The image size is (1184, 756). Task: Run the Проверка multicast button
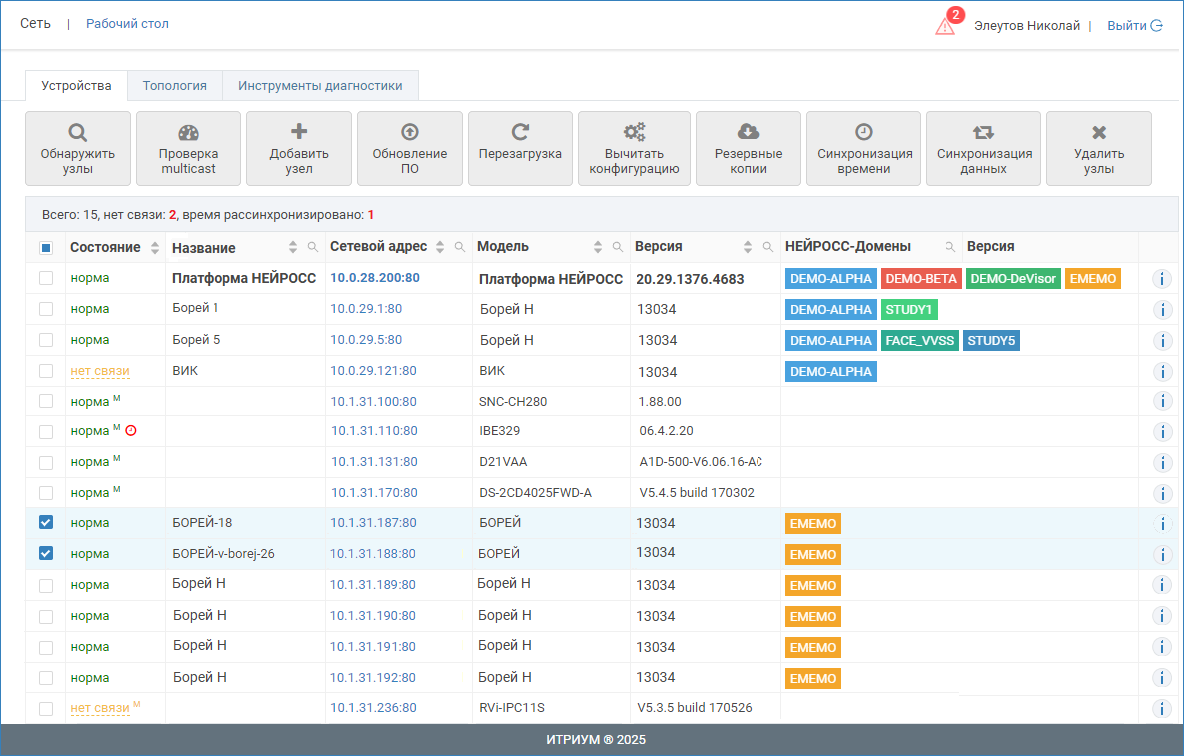(x=188, y=149)
